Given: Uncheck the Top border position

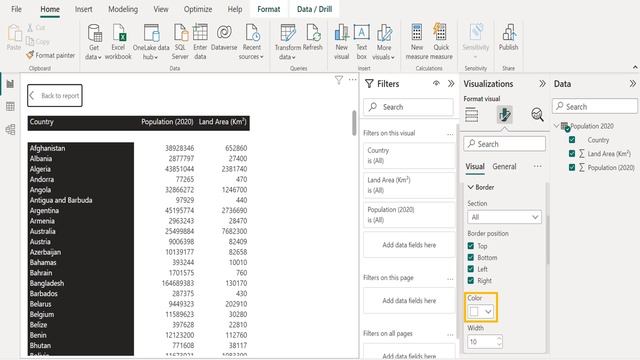Looking at the screenshot, I should pyautogui.click(x=471, y=246).
